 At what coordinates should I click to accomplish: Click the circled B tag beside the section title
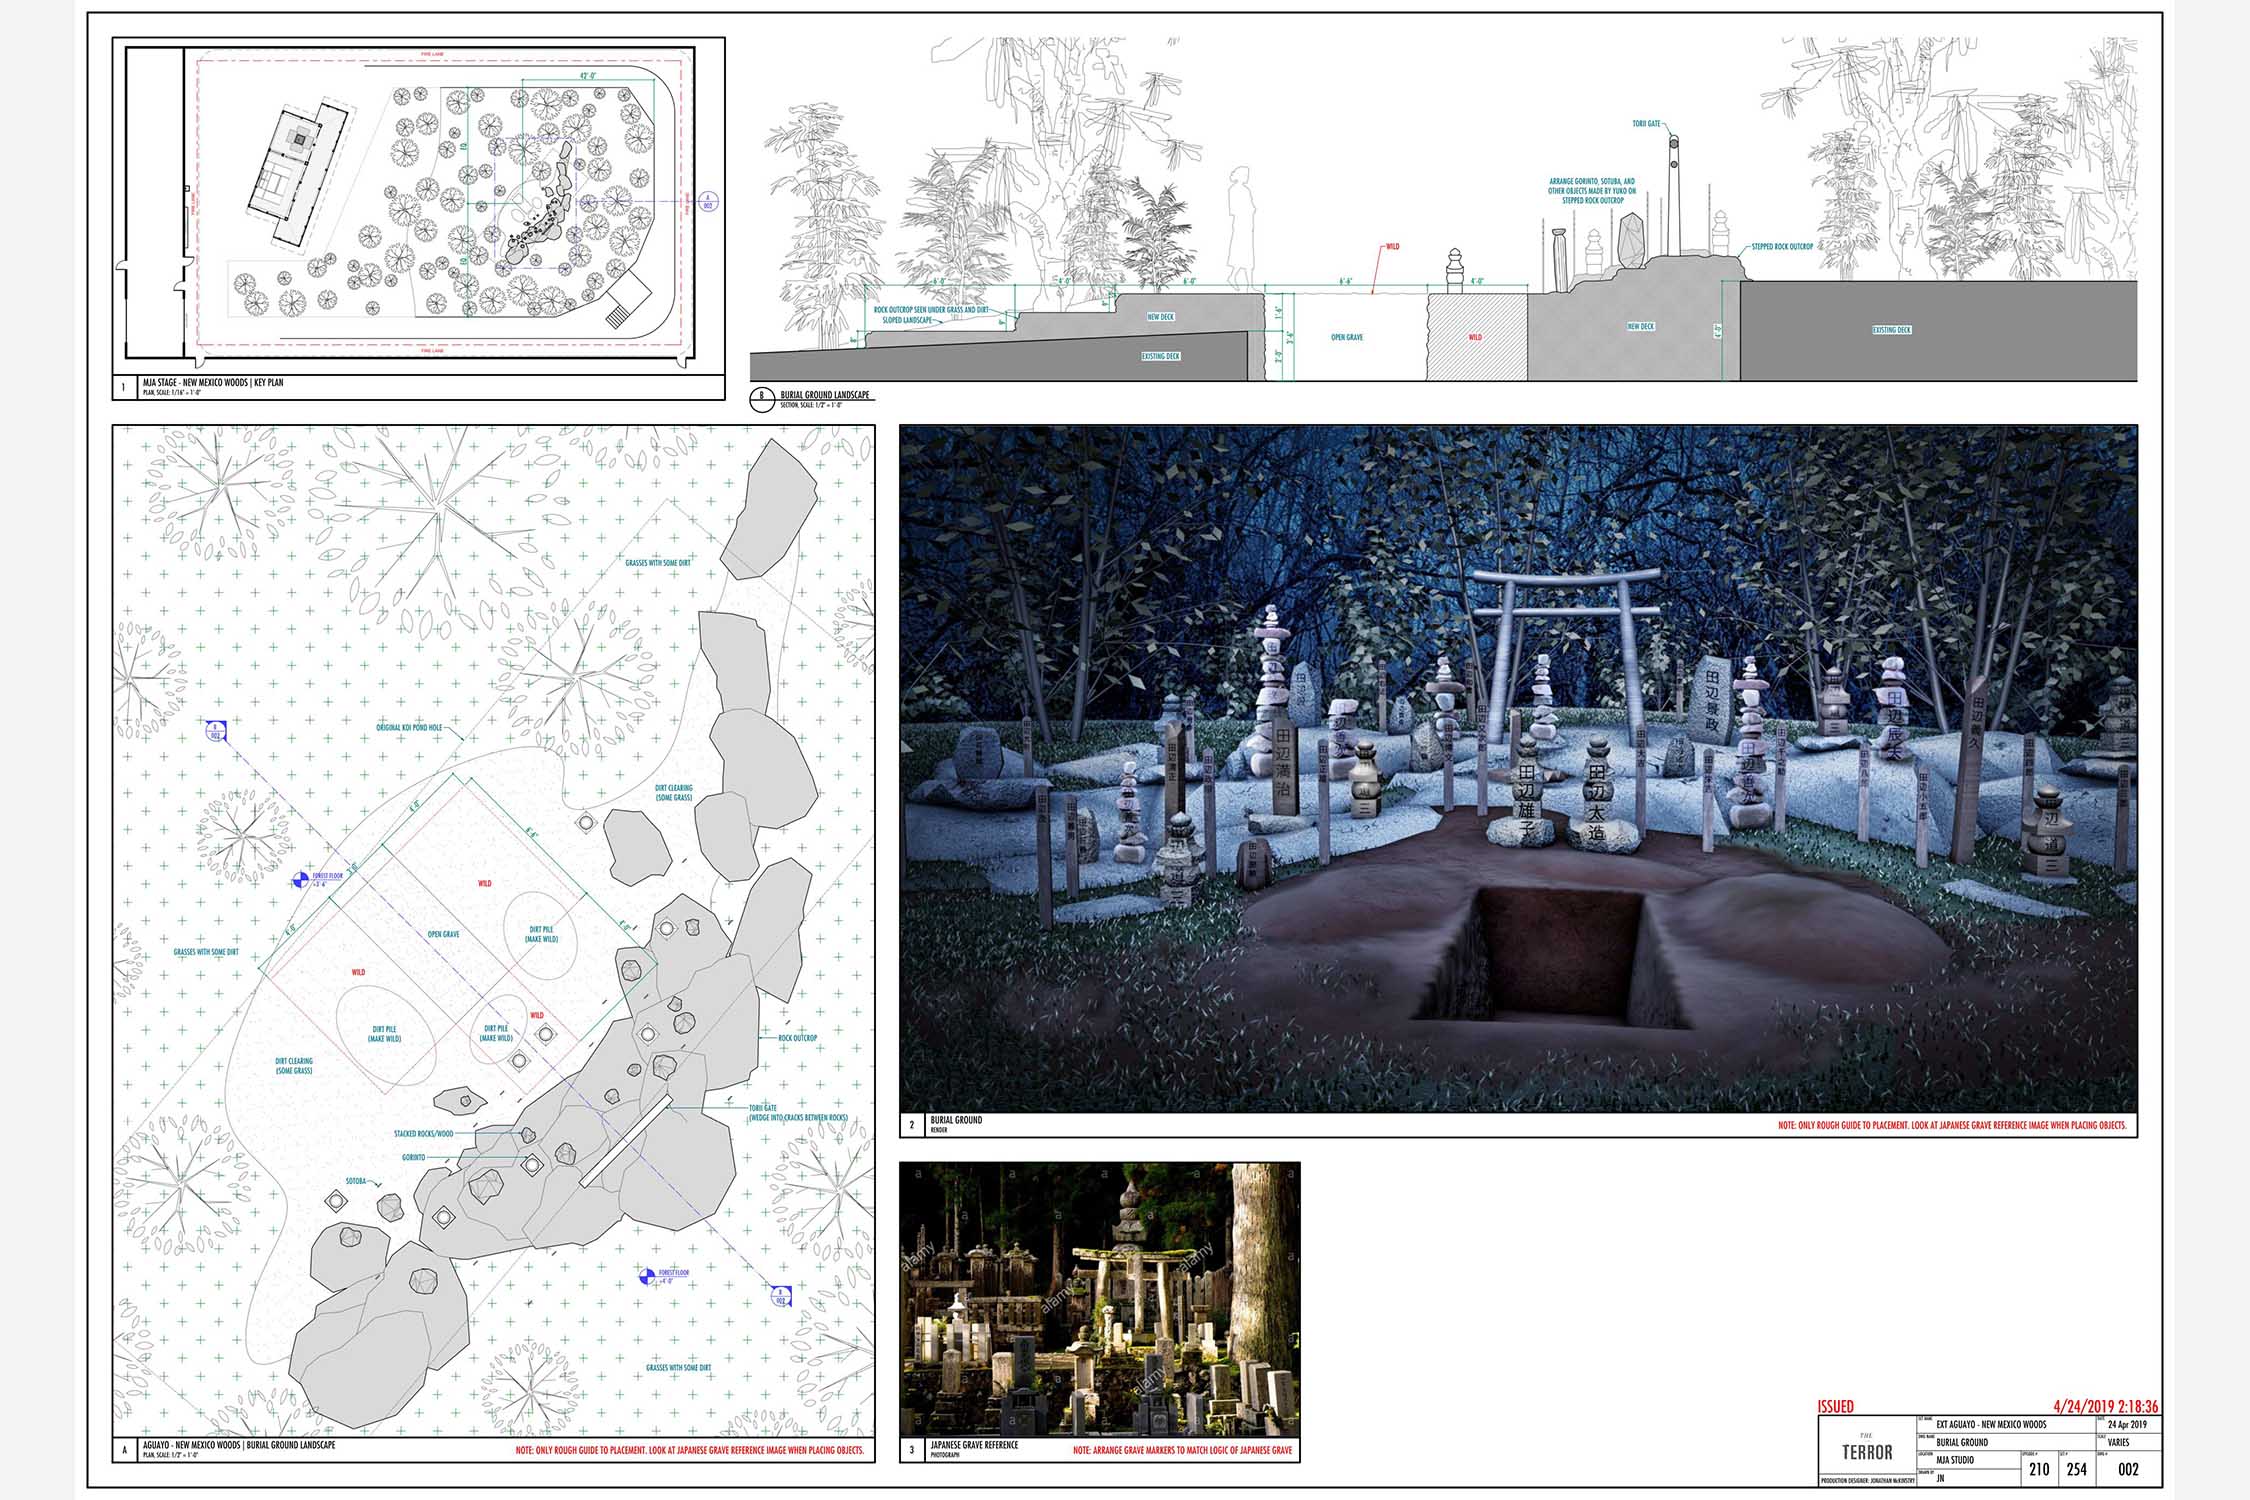pyautogui.click(x=762, y=398)
